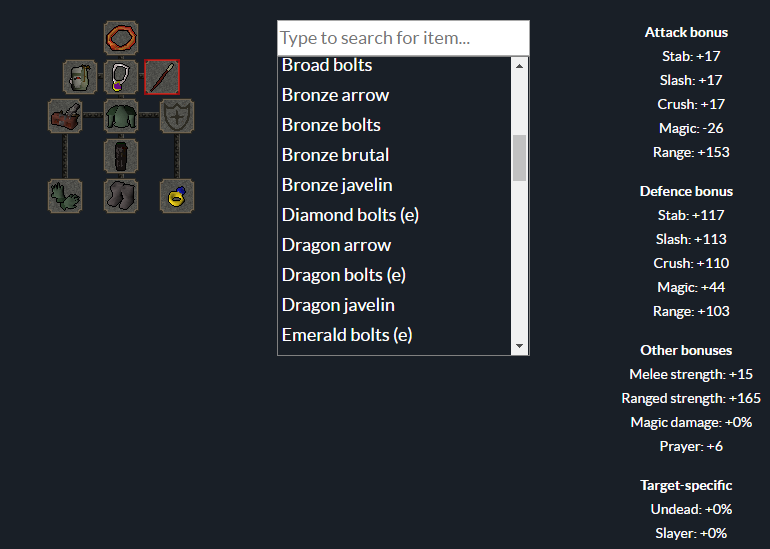The width and height of the screenshot is (770, 549).
Task: Select the gold ring slot
Action: pyautogui.click(x=177, y=196)
